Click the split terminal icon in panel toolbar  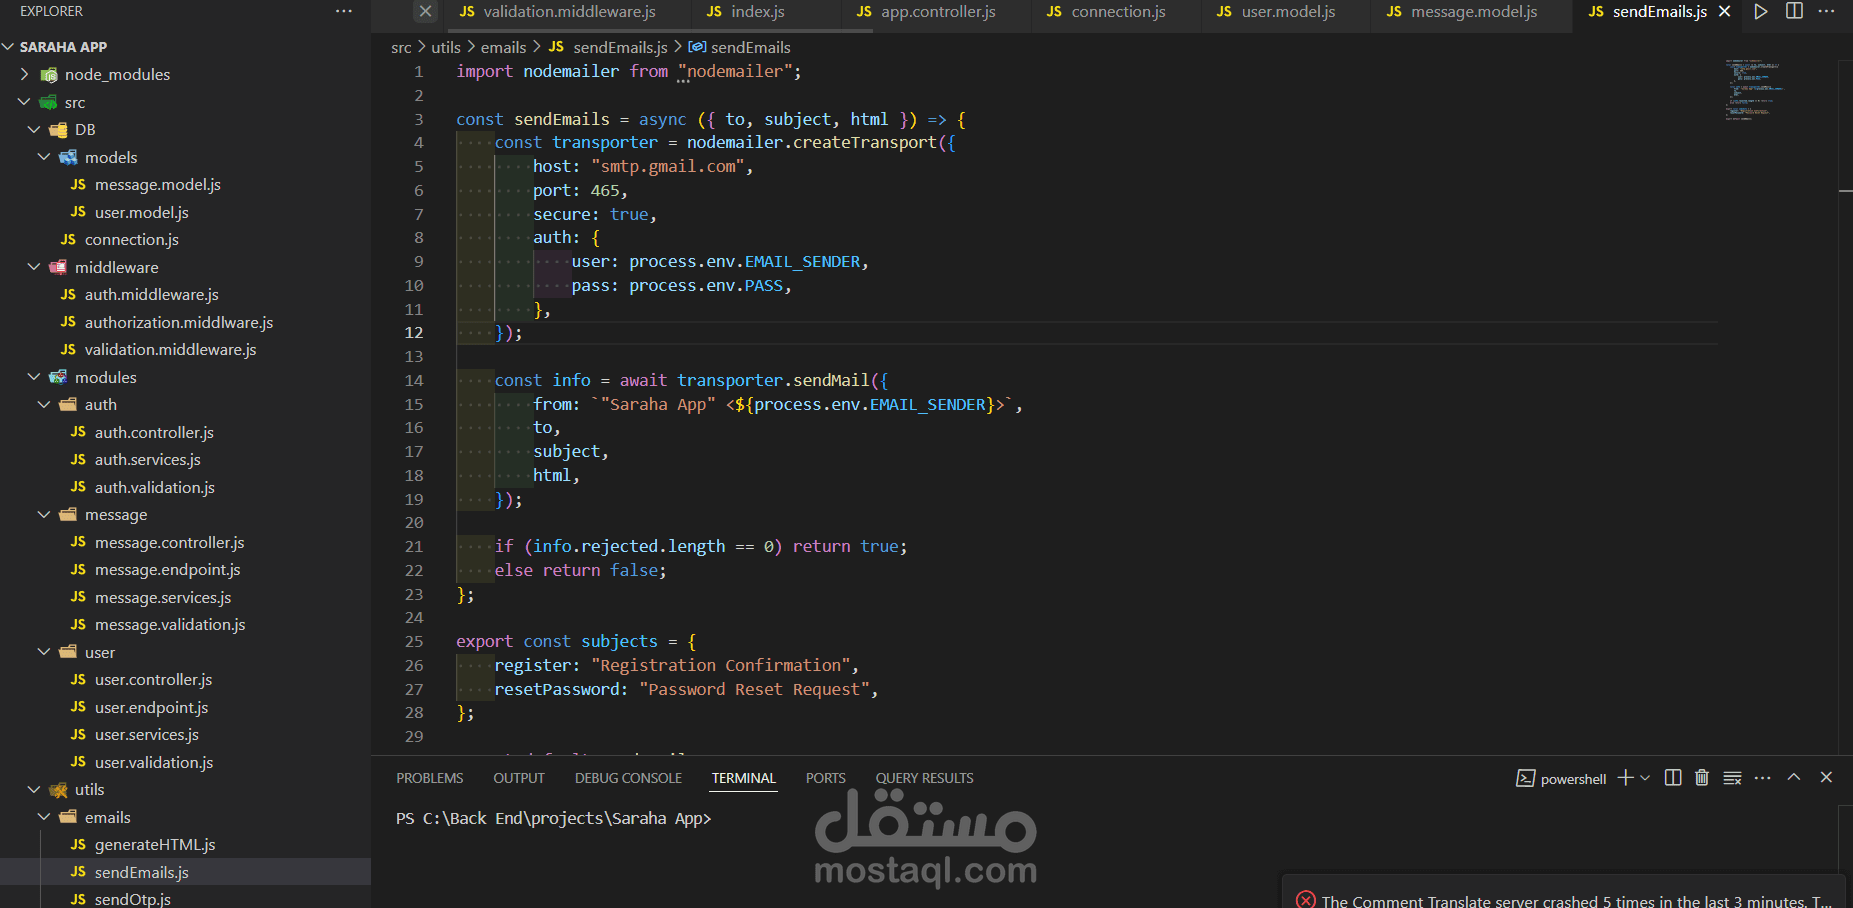point(1672,778)
